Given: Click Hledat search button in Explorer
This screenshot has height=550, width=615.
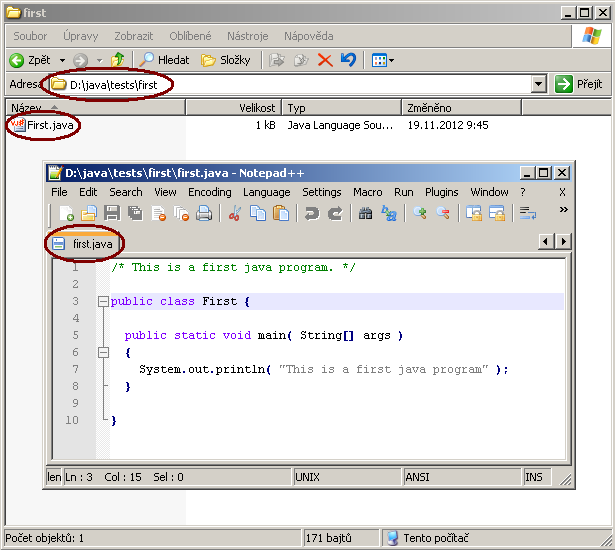Looking at the screenshot, I should [x=164, y=60].
